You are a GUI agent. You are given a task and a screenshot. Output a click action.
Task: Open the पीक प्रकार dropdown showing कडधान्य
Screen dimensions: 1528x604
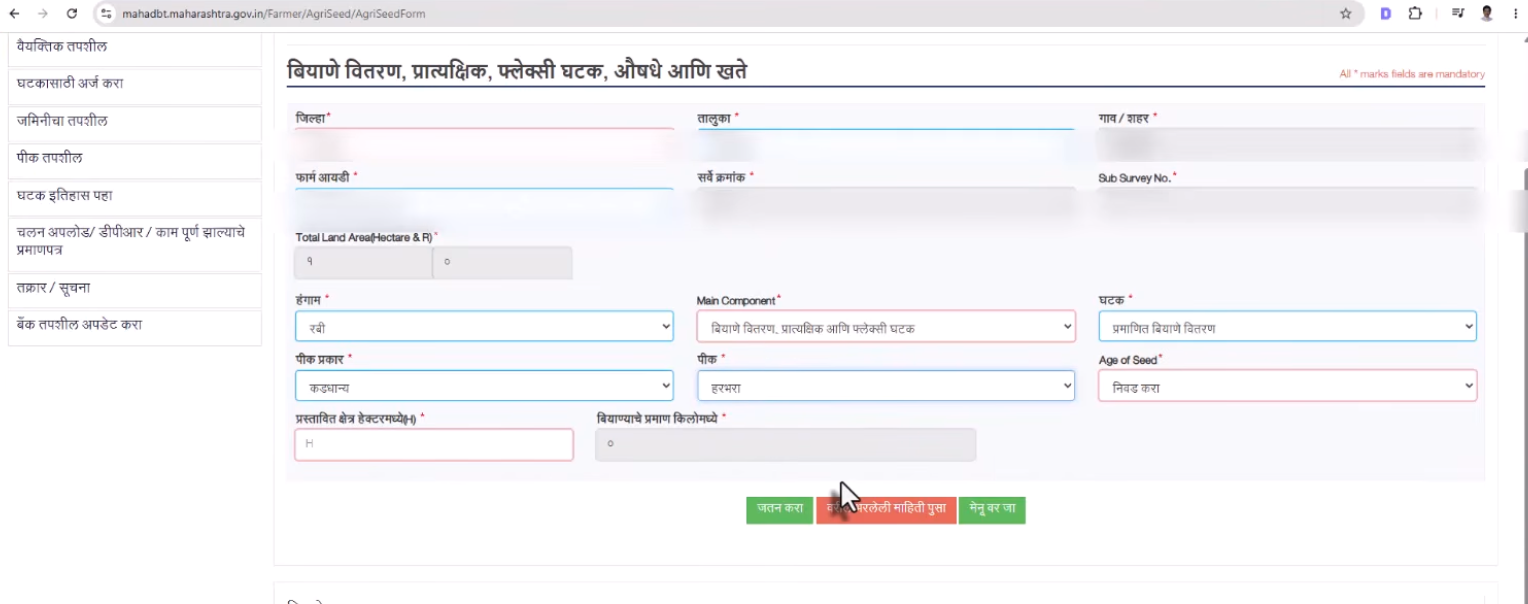click(484, 386)
